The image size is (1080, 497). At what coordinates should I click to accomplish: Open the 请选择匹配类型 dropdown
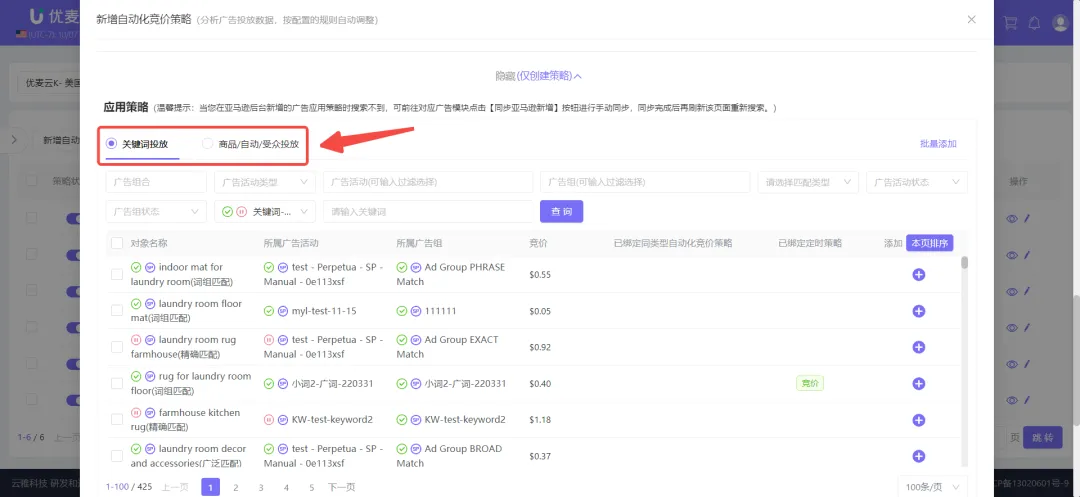808,182
